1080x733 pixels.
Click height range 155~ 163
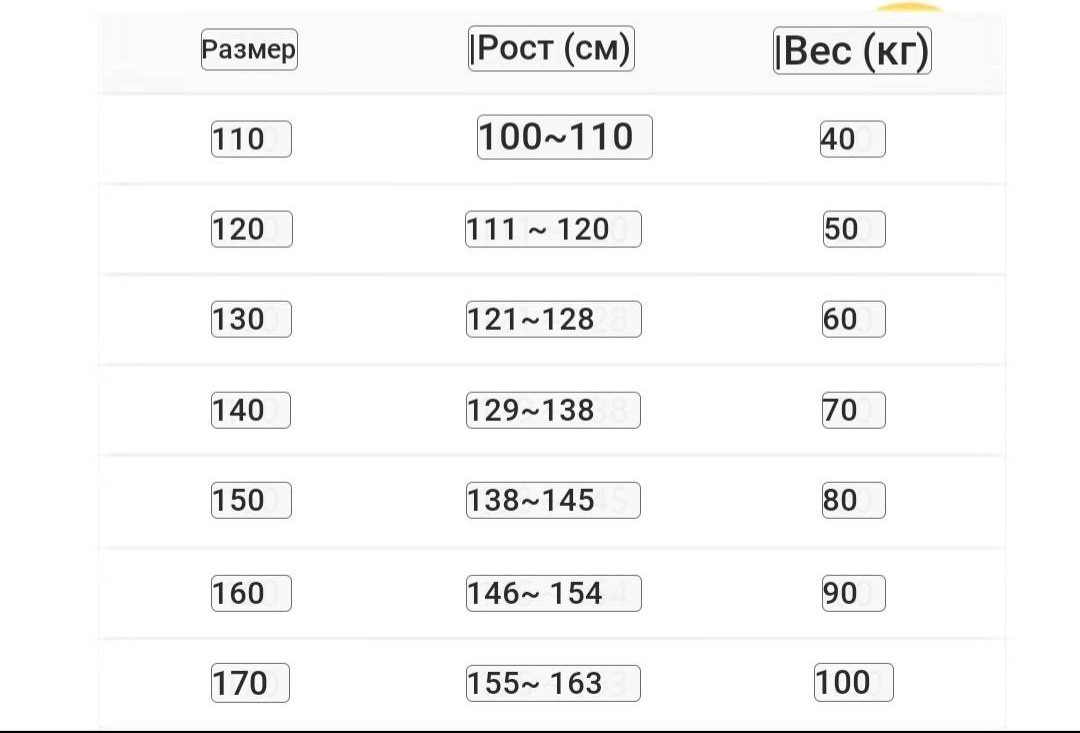click(553, 683)
